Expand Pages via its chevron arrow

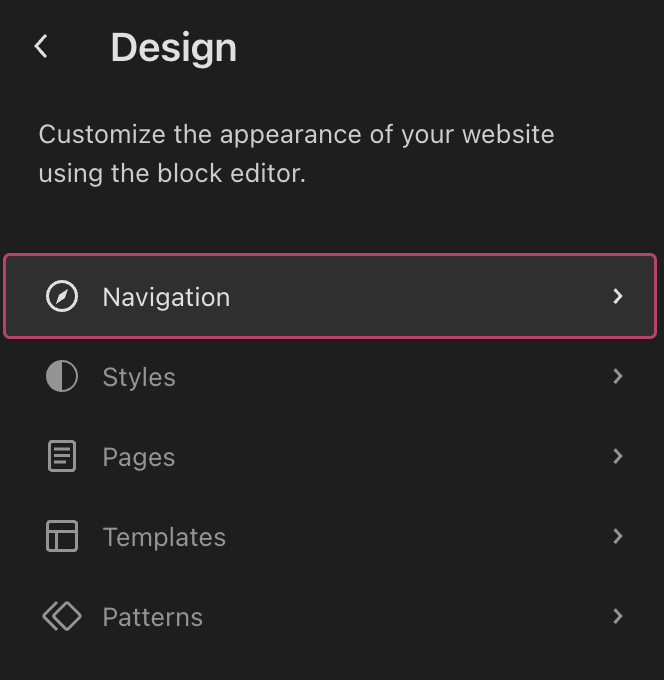click(x=618, y=456)
